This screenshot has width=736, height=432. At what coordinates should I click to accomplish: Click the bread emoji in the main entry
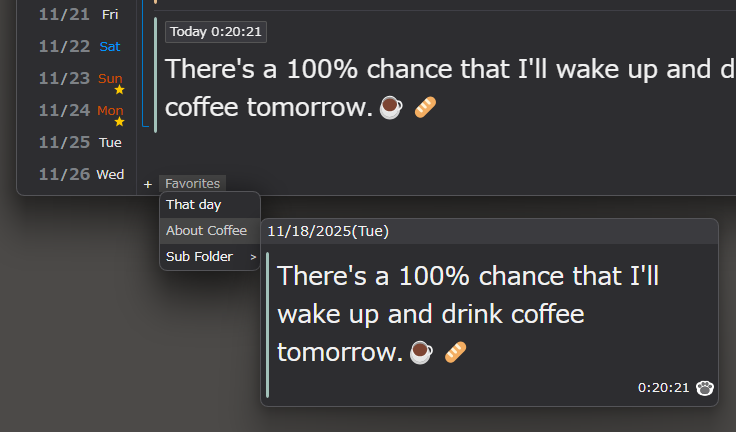pos(425,107)
